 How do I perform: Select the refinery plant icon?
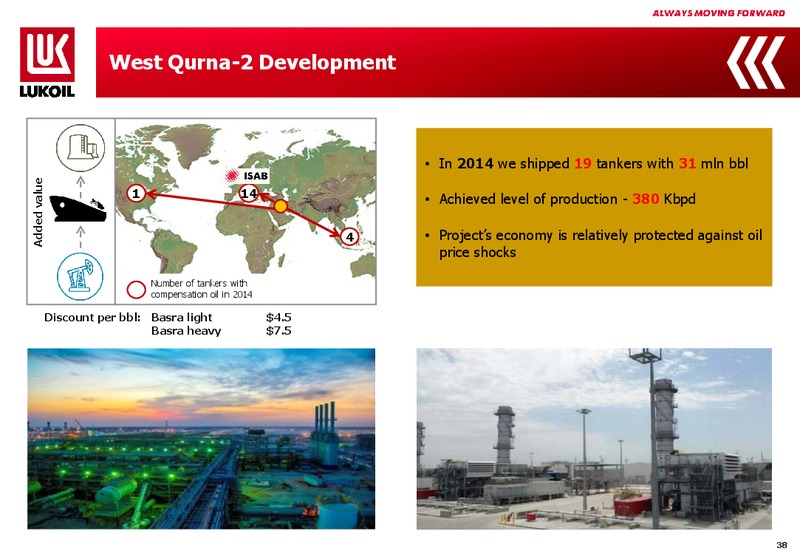click(x=81, y=147)
